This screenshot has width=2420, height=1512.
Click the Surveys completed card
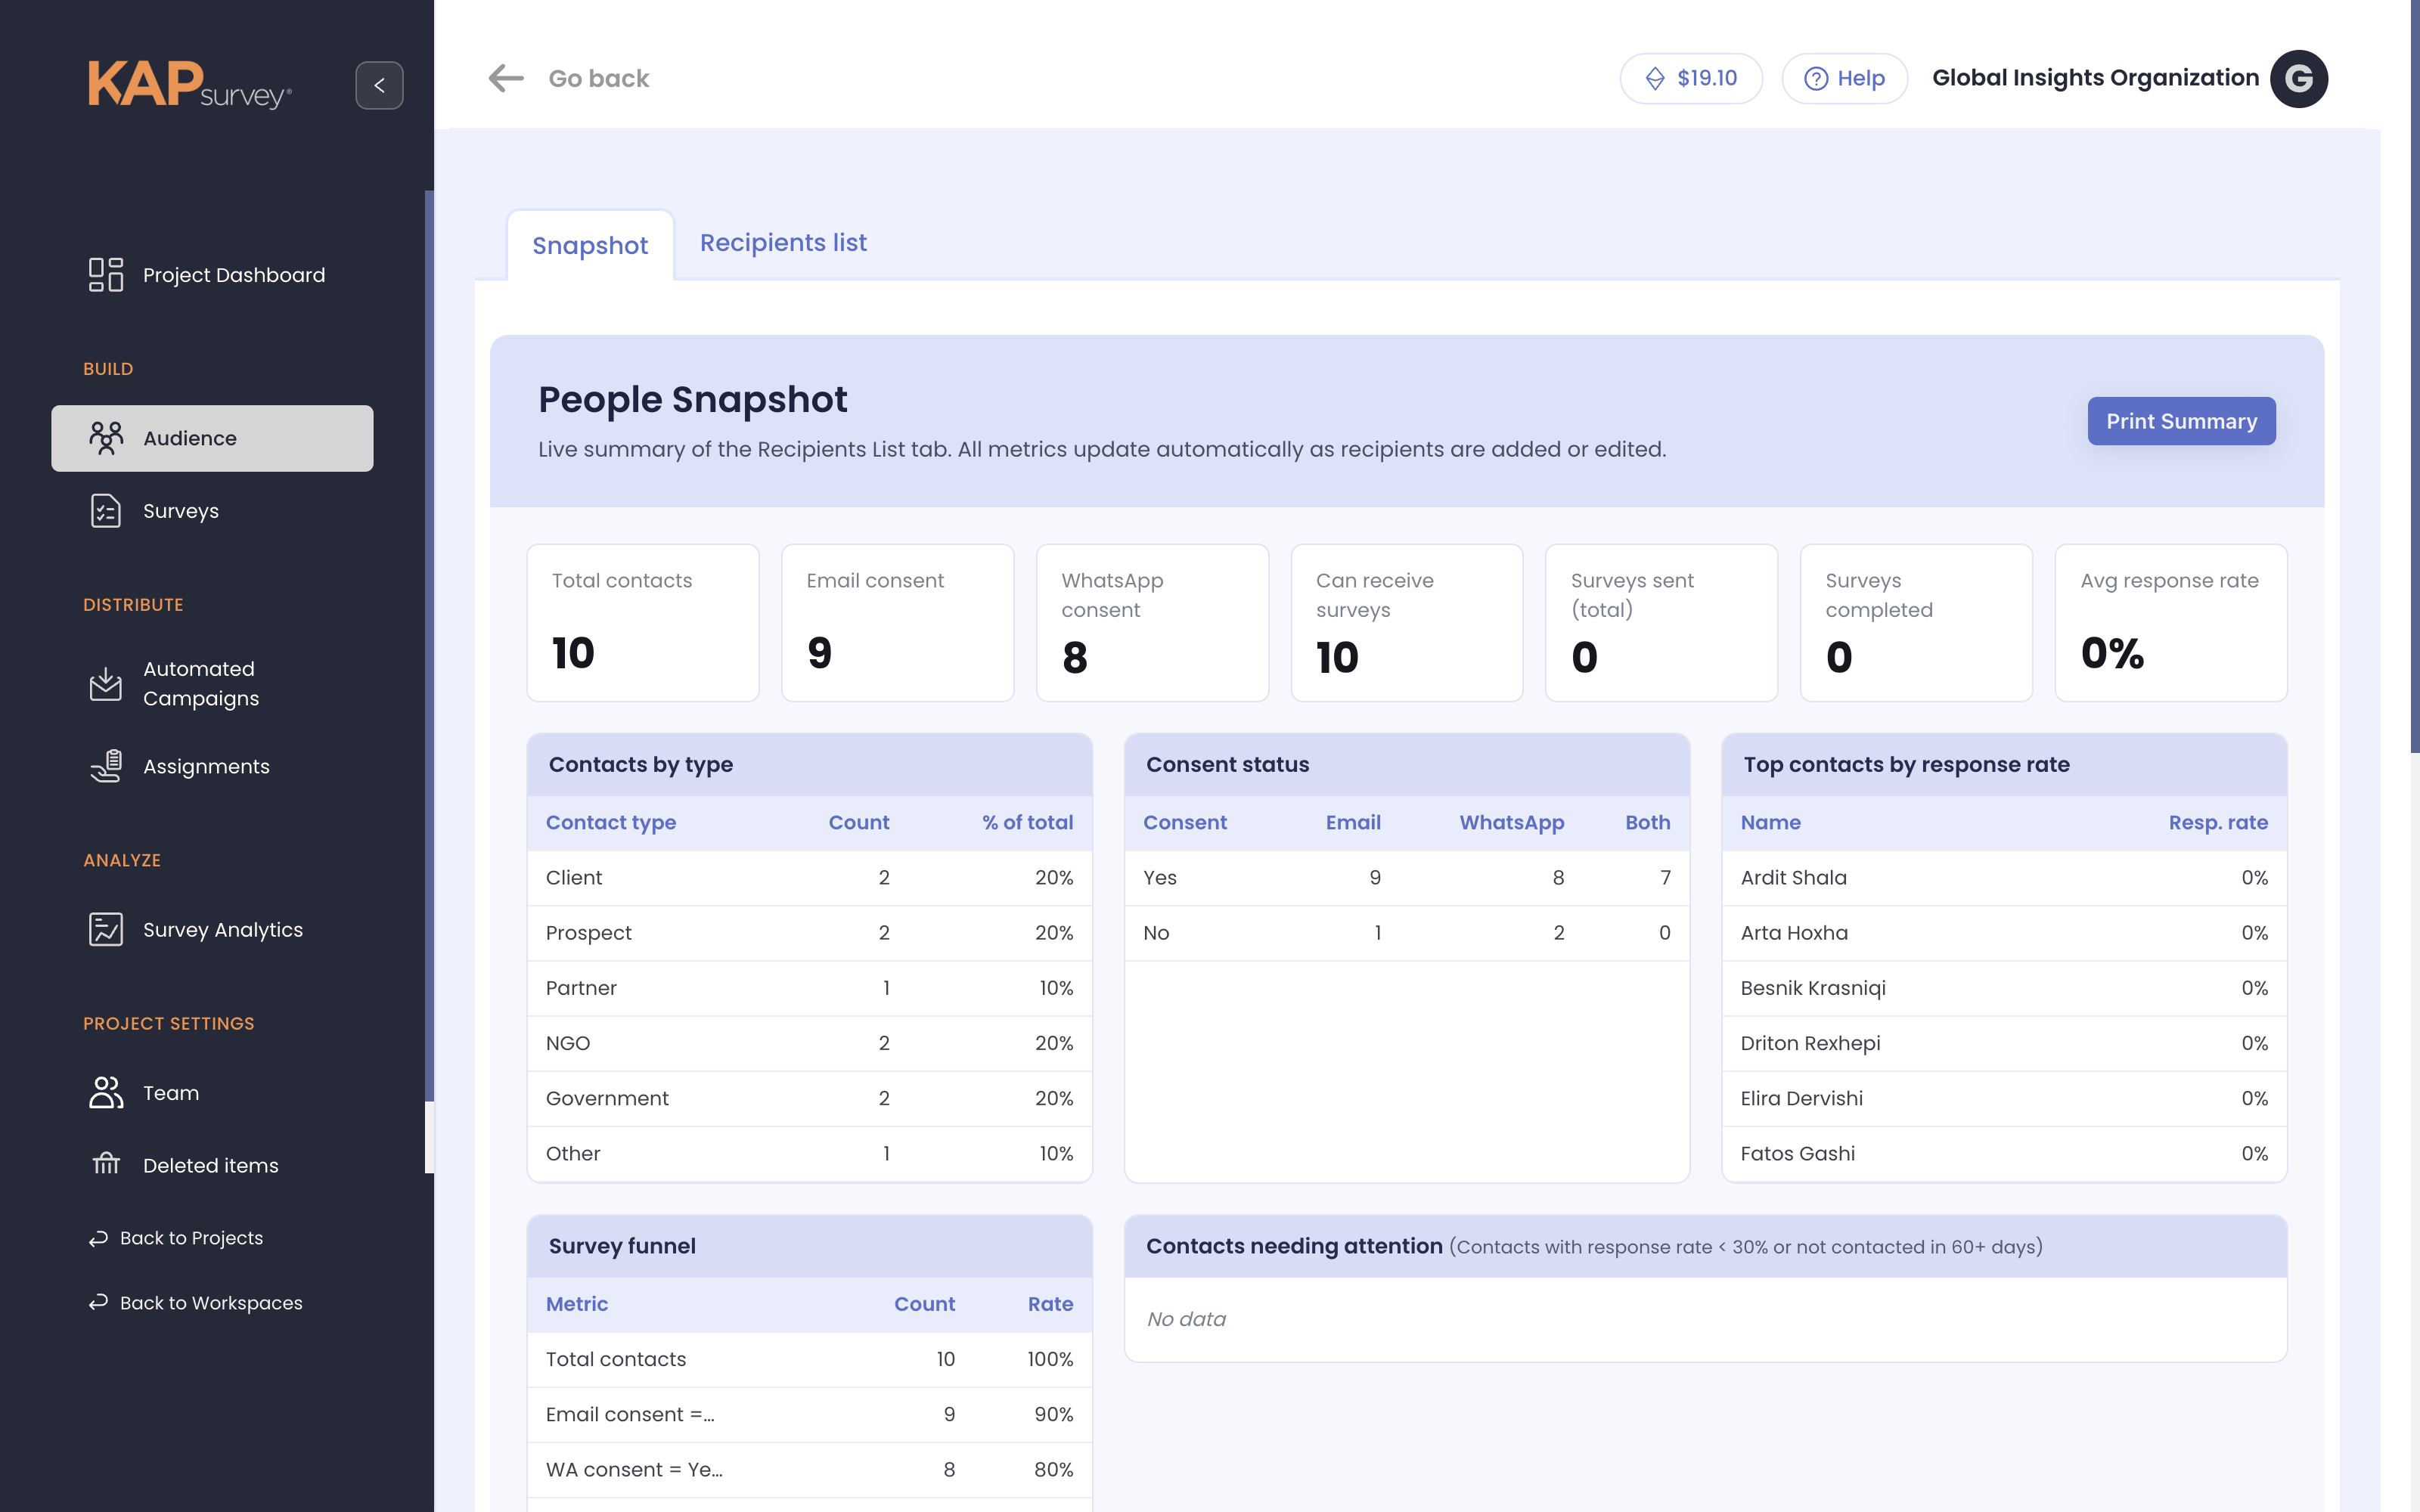pyautogui.click(x=1916, y=623)
